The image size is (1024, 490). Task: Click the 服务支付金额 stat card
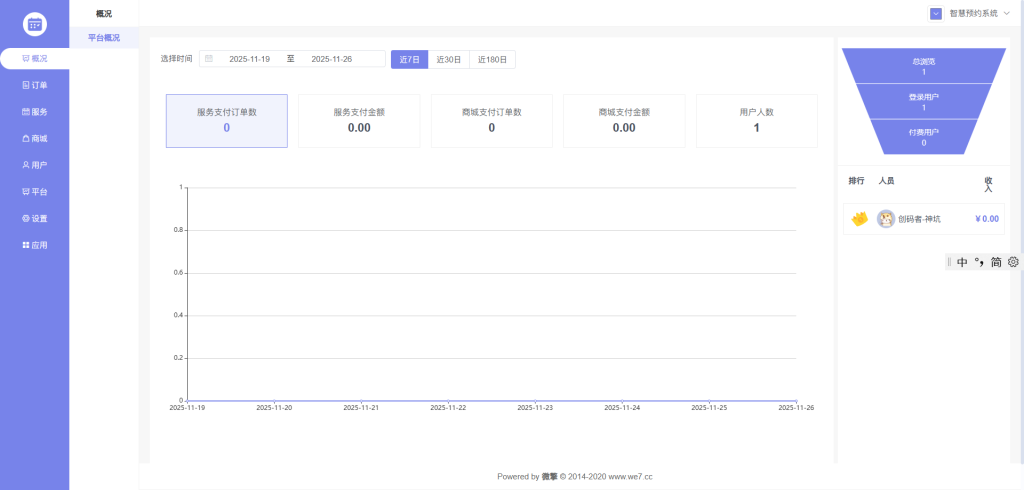(x=359, y=121)
